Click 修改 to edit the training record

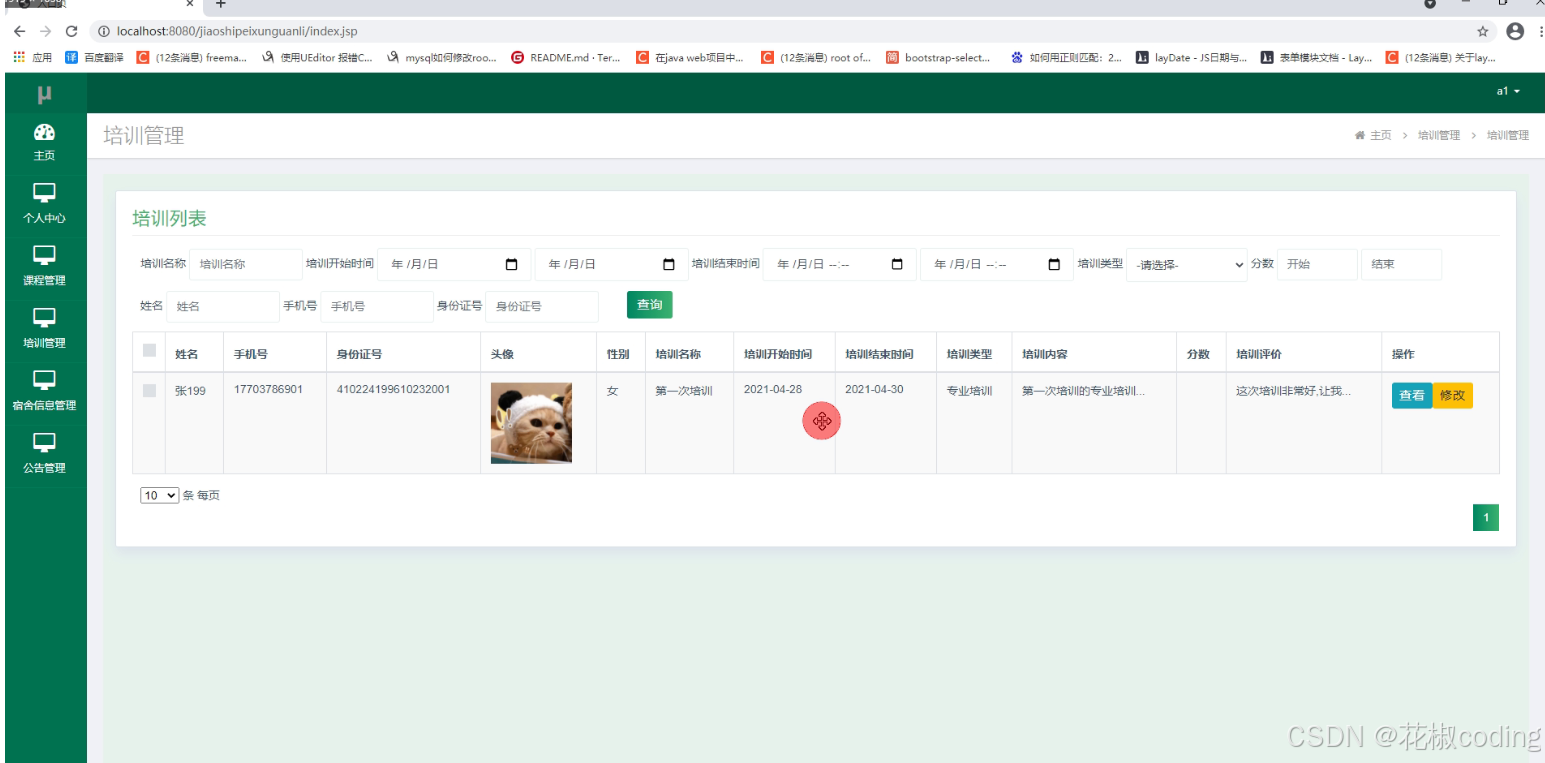[1452, 395]
